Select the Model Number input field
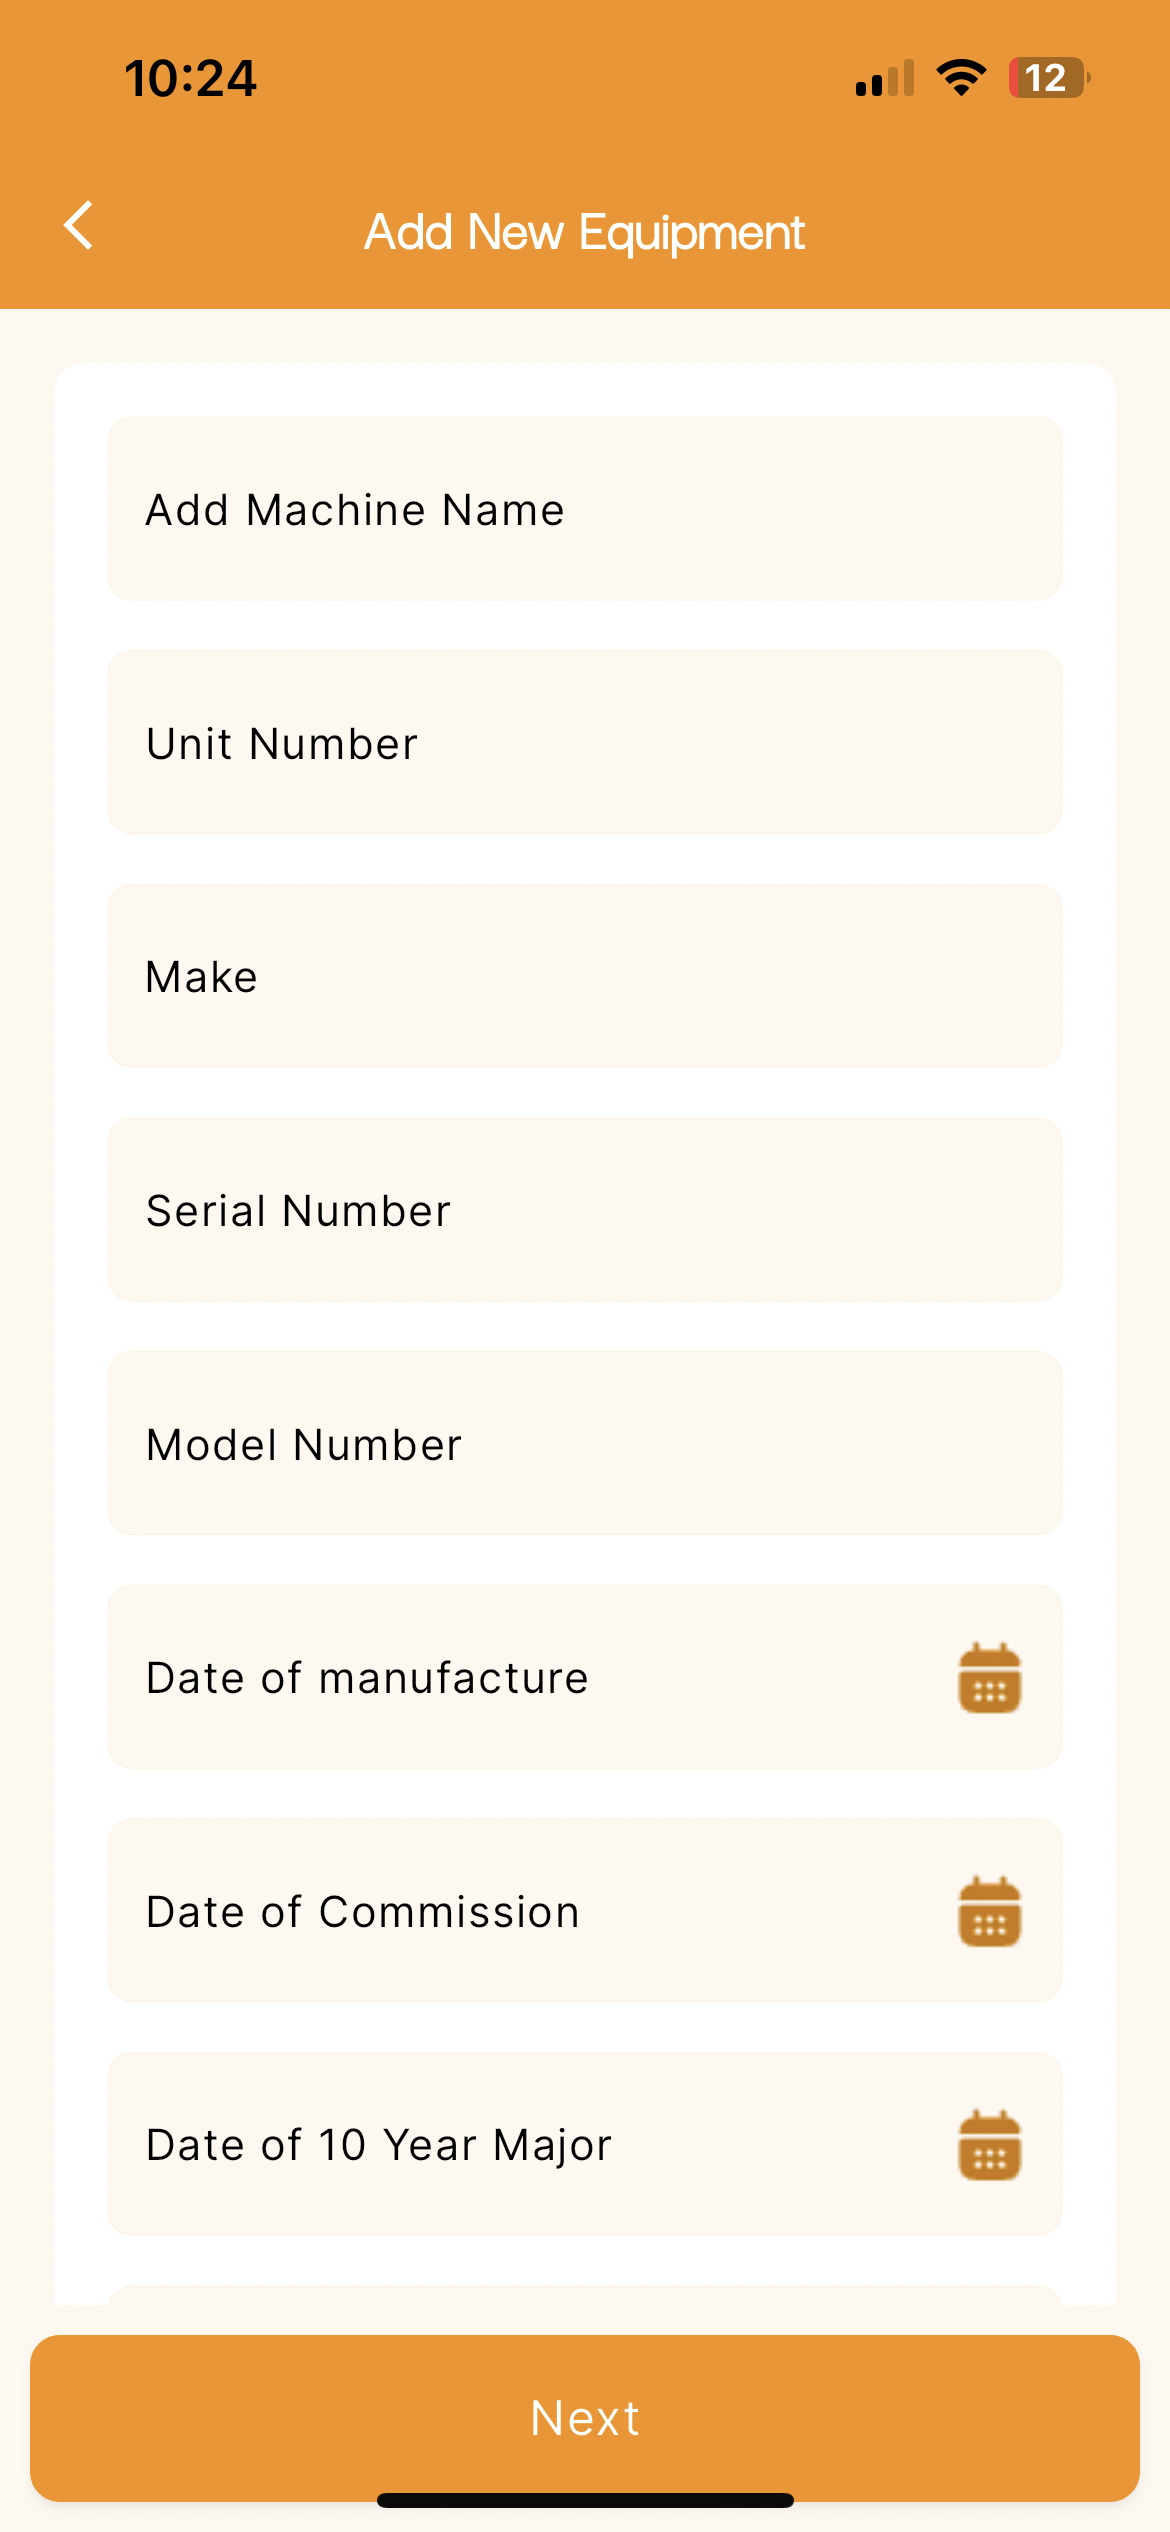This screenshot has height=2532, width=1170. (584, 1444)
